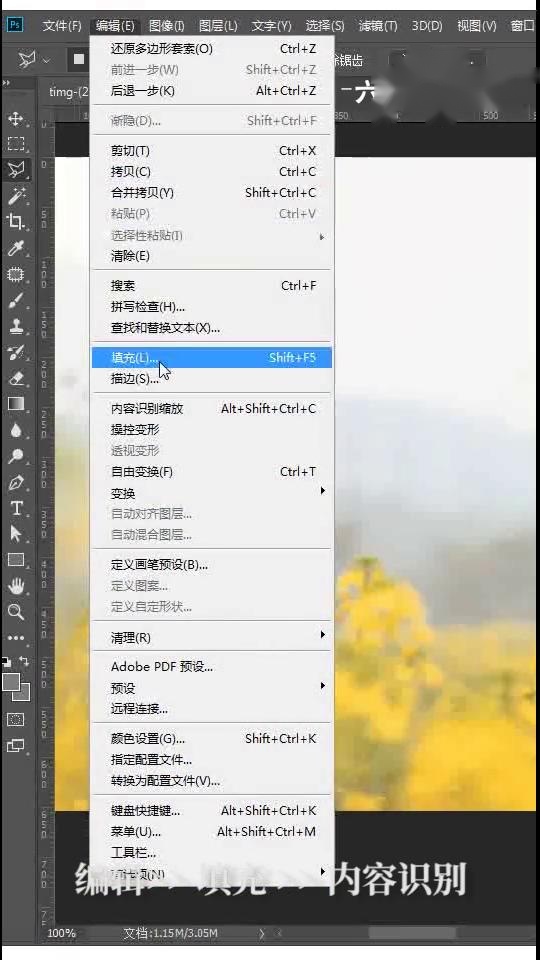Choose 填充(L)... menu entry
The height and width of the screenshot is (960, 540).
pos(212,358)
